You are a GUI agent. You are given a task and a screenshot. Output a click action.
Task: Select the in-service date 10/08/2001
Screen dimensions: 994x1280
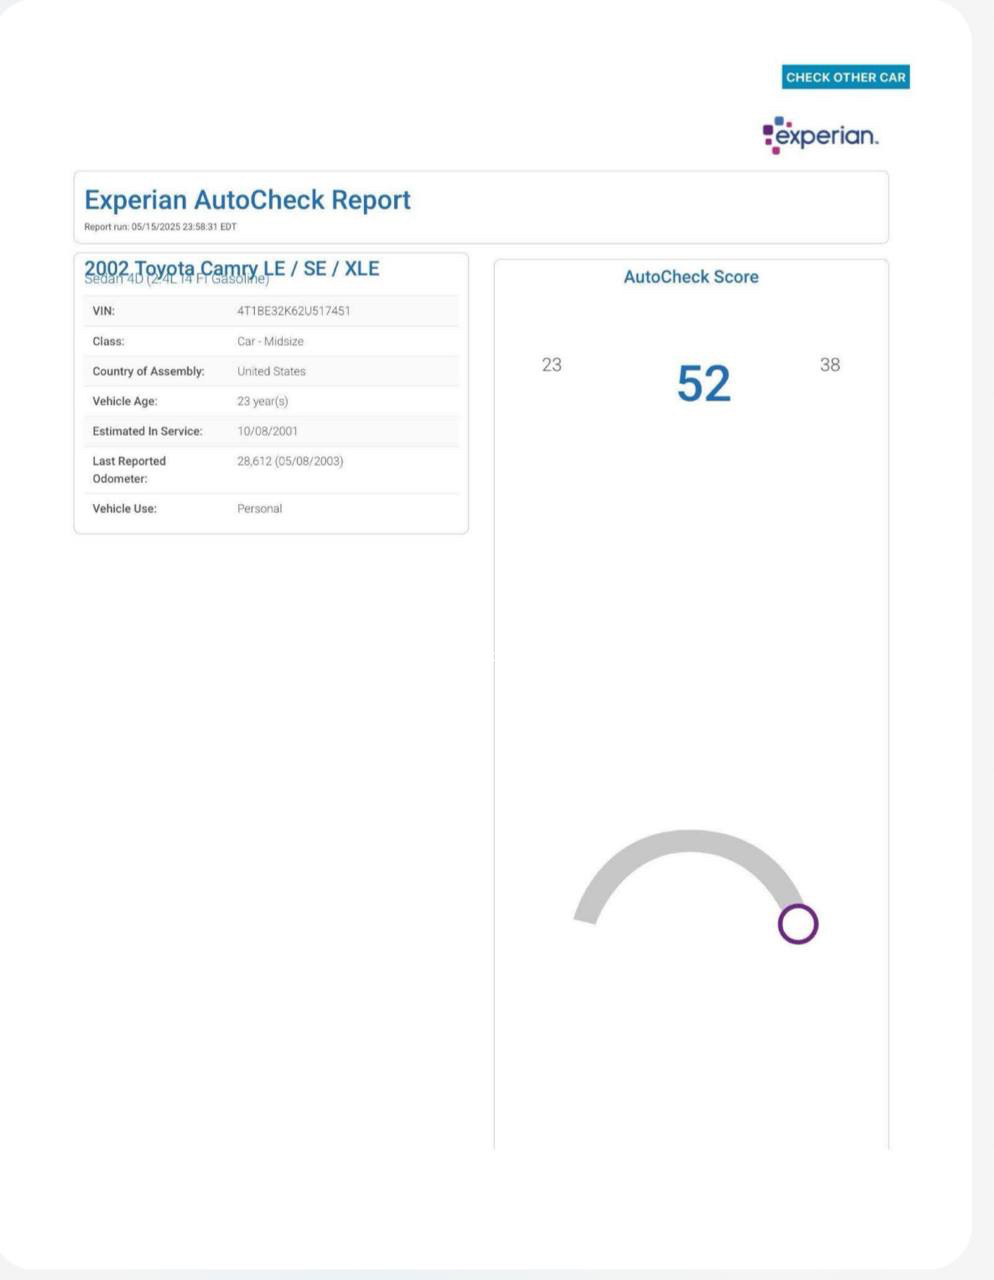tap(267, 431)
